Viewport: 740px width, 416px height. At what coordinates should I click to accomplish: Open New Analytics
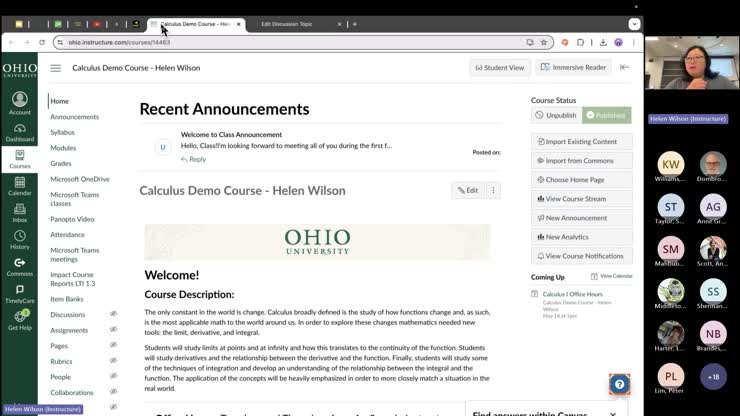click(x=581, y=237)
